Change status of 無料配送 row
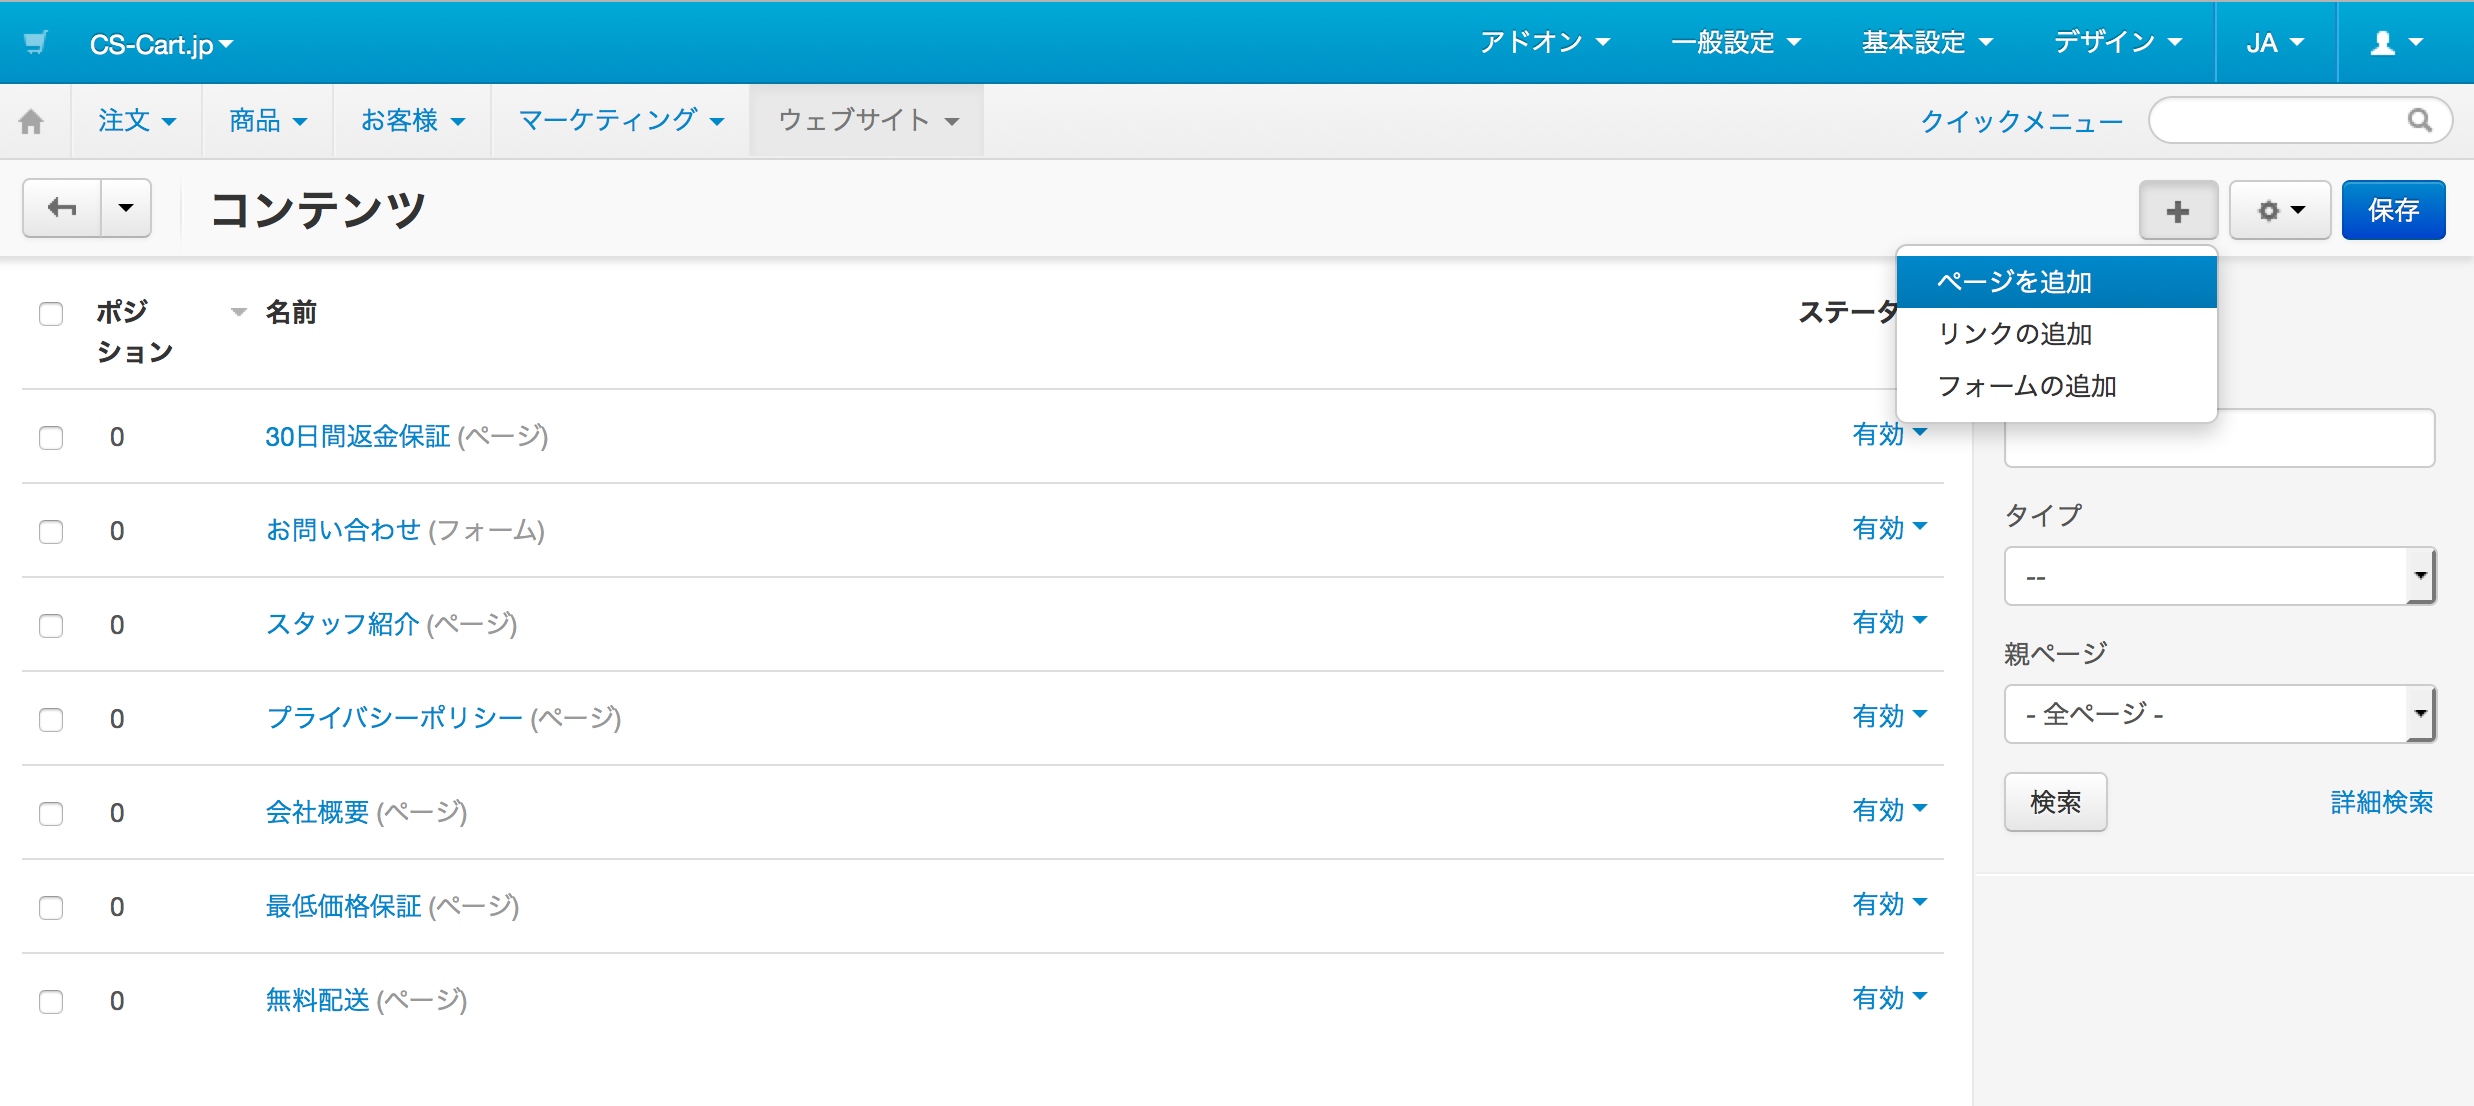 coord(1889,998)
